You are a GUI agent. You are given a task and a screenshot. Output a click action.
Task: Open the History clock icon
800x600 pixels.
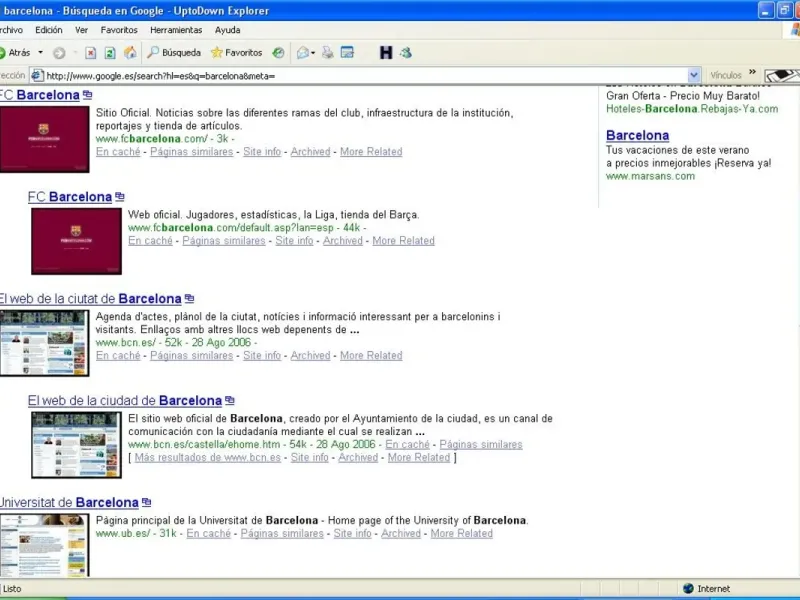tap(278, 53)
